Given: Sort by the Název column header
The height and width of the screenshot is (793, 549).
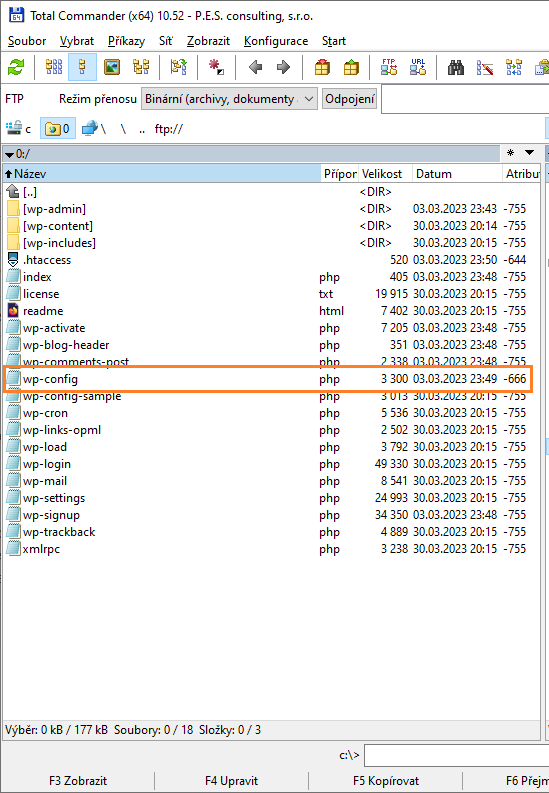Looking at the screenshot, I should [162, 173].
